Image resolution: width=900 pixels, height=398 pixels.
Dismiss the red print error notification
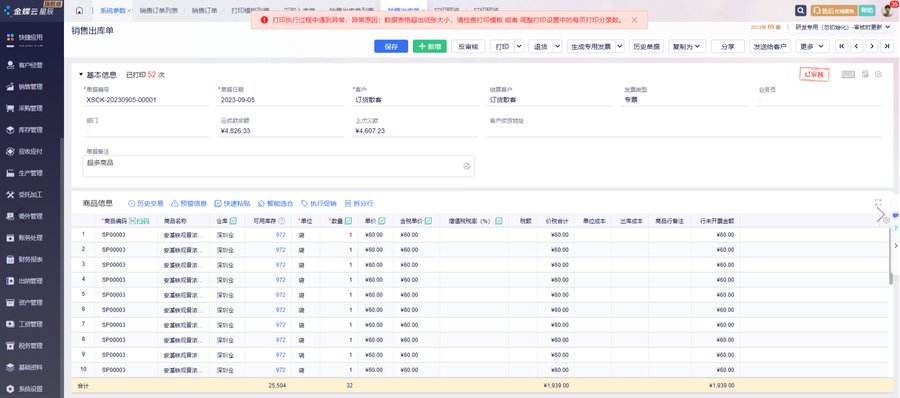click(634, 20)
